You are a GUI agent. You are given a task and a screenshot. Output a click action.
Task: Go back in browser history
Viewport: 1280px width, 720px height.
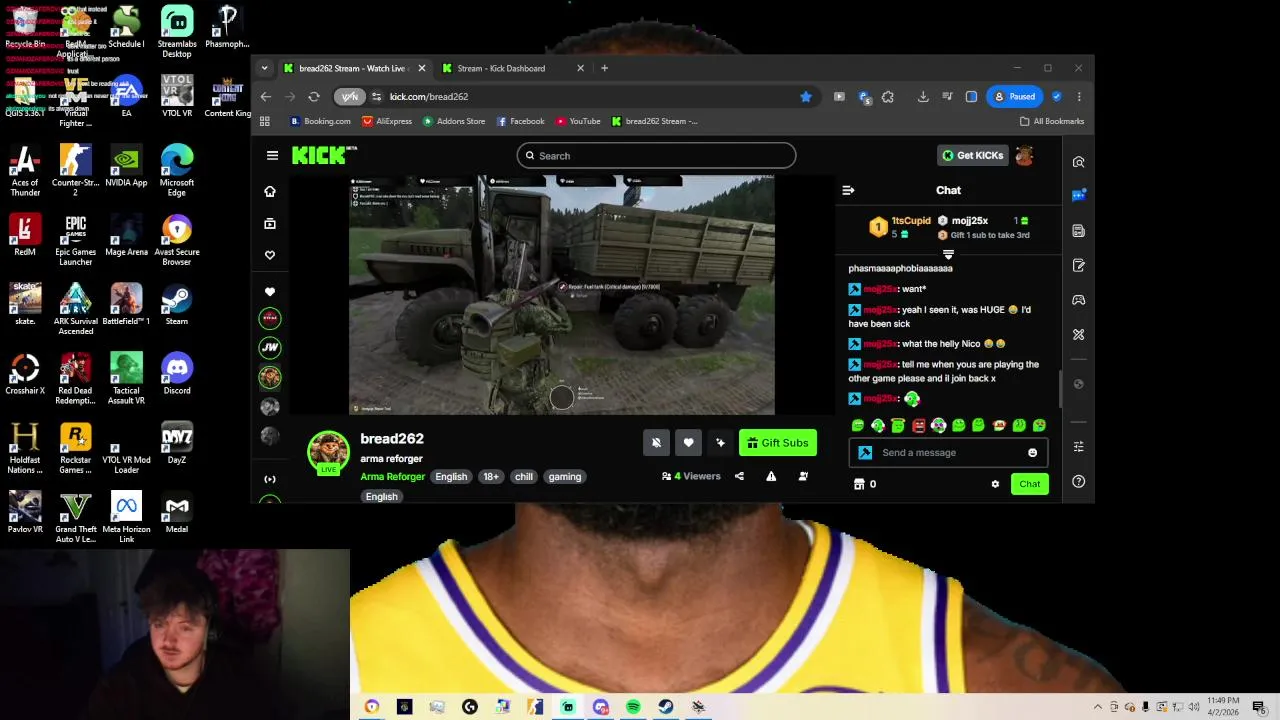(x=265, y=97)
